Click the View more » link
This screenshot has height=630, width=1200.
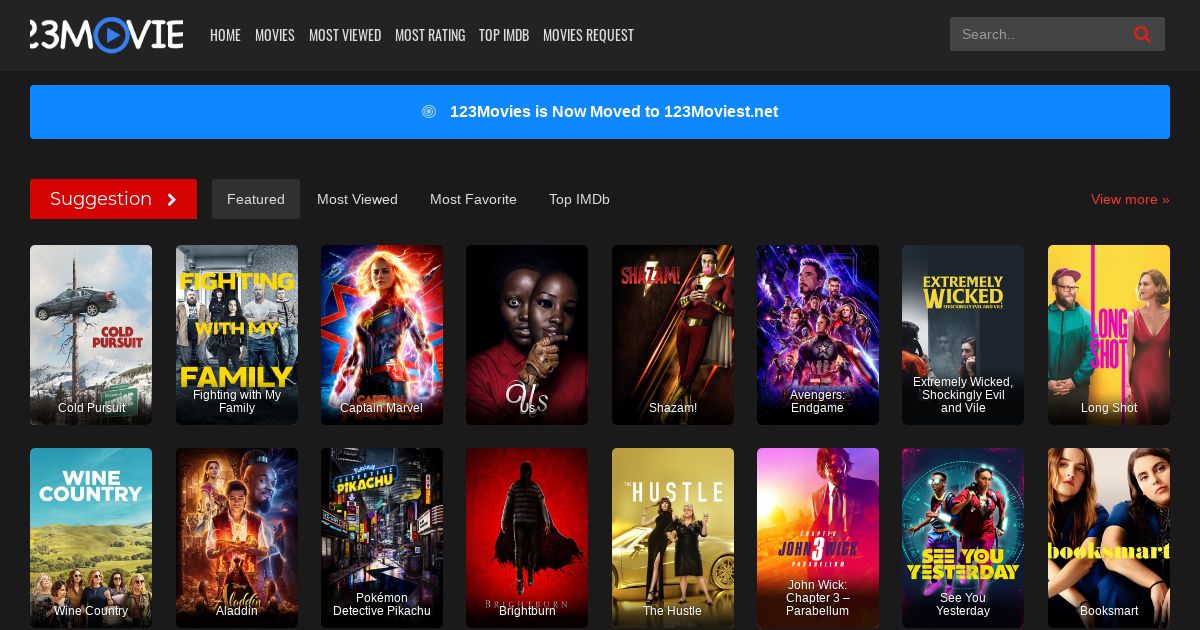point(1130,199)
